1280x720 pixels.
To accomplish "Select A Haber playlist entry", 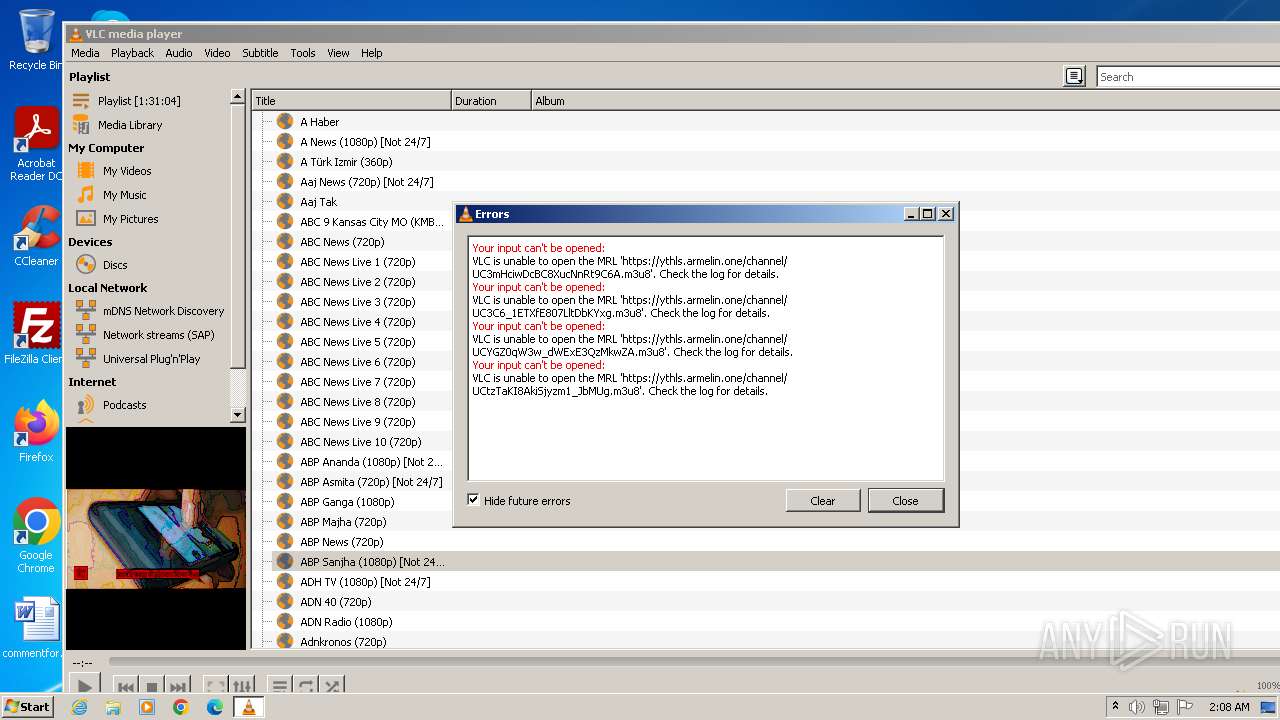I will 319,122.
